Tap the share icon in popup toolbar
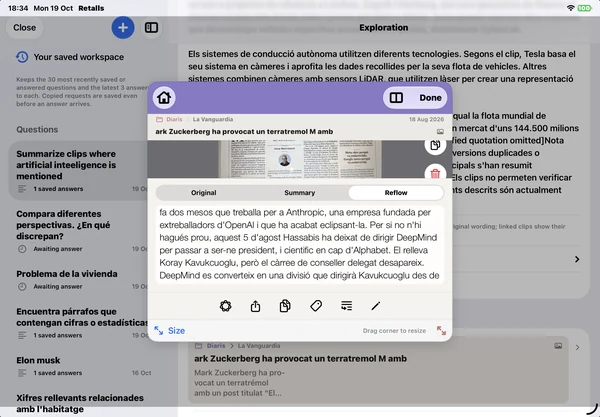 click(256, 306)
